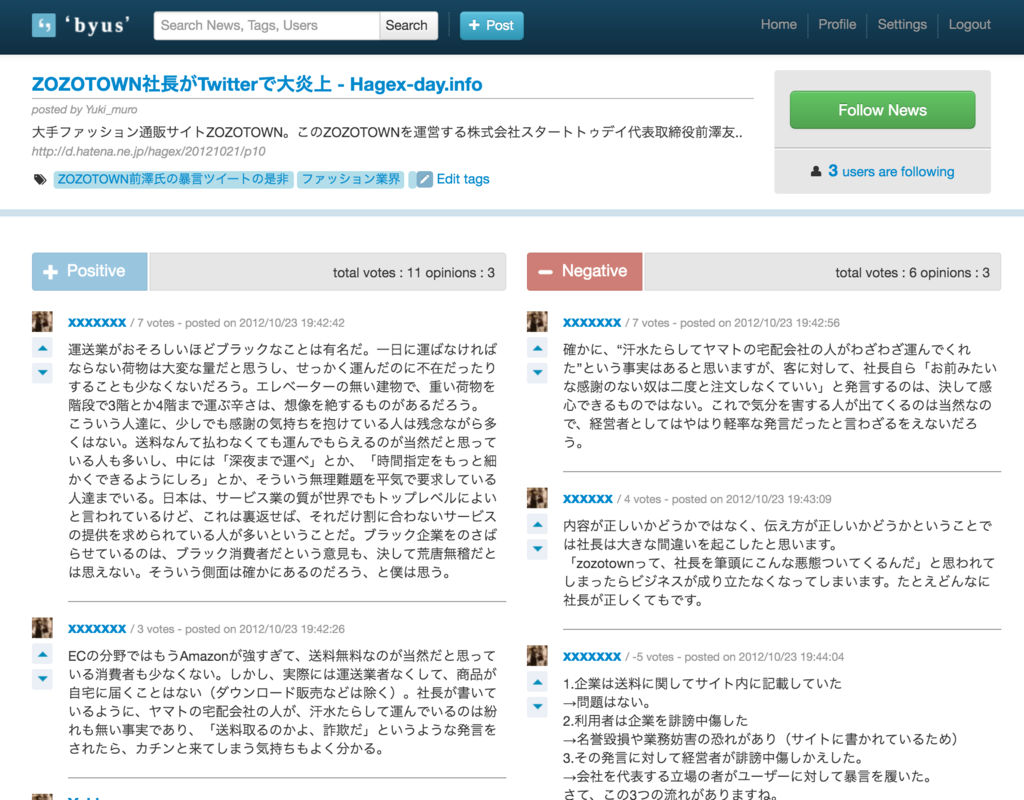Open Settings from the top bar

point(902,24)
